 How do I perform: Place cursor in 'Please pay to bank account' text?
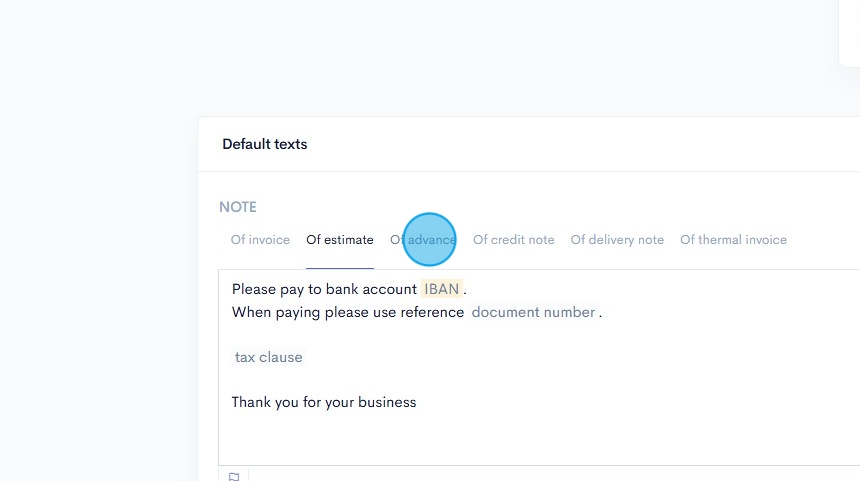pyautogui.click(x=324, y=289)
